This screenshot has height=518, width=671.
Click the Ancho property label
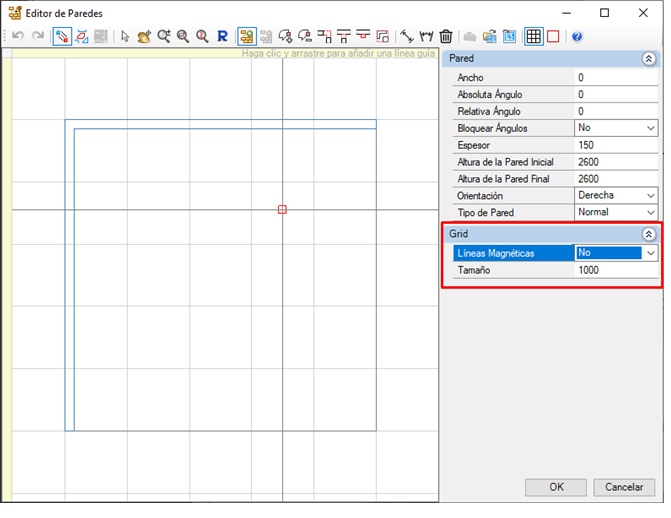(x=470, y=77)
